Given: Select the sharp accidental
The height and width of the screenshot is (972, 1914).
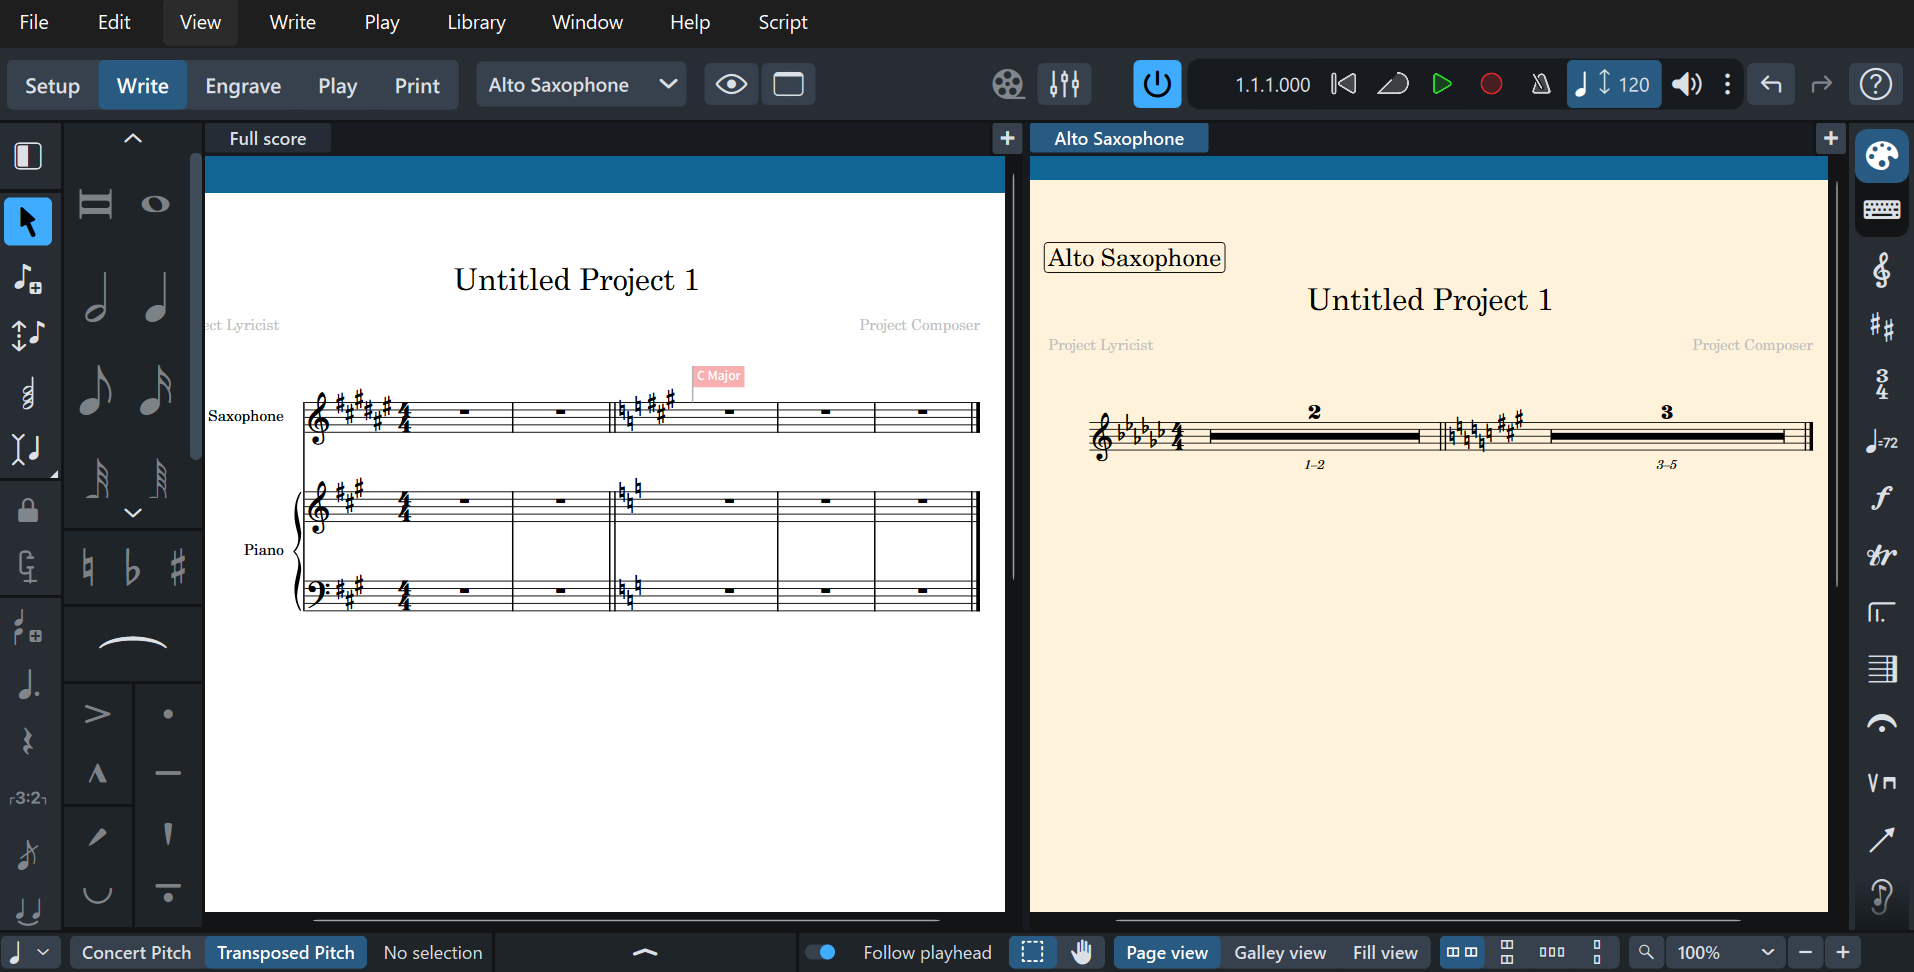Looking at the screenshot, I should 178,568.
